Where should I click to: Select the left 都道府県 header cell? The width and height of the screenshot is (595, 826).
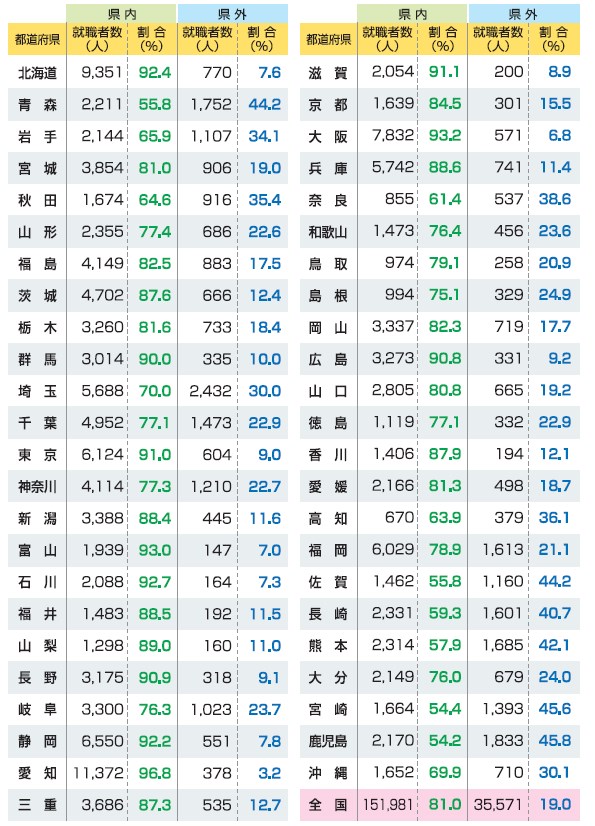click(x=37, y=39)
